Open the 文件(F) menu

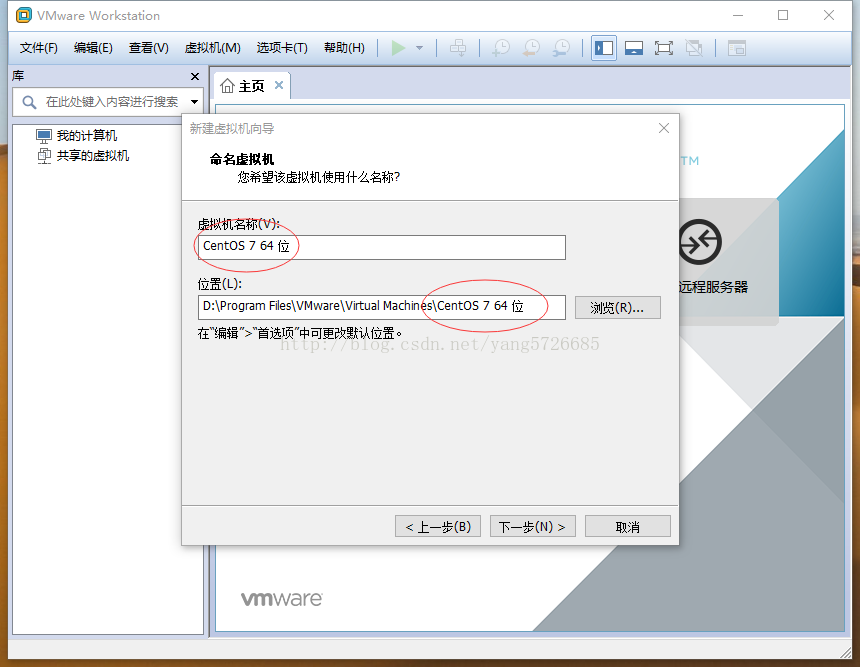(38, 48)
